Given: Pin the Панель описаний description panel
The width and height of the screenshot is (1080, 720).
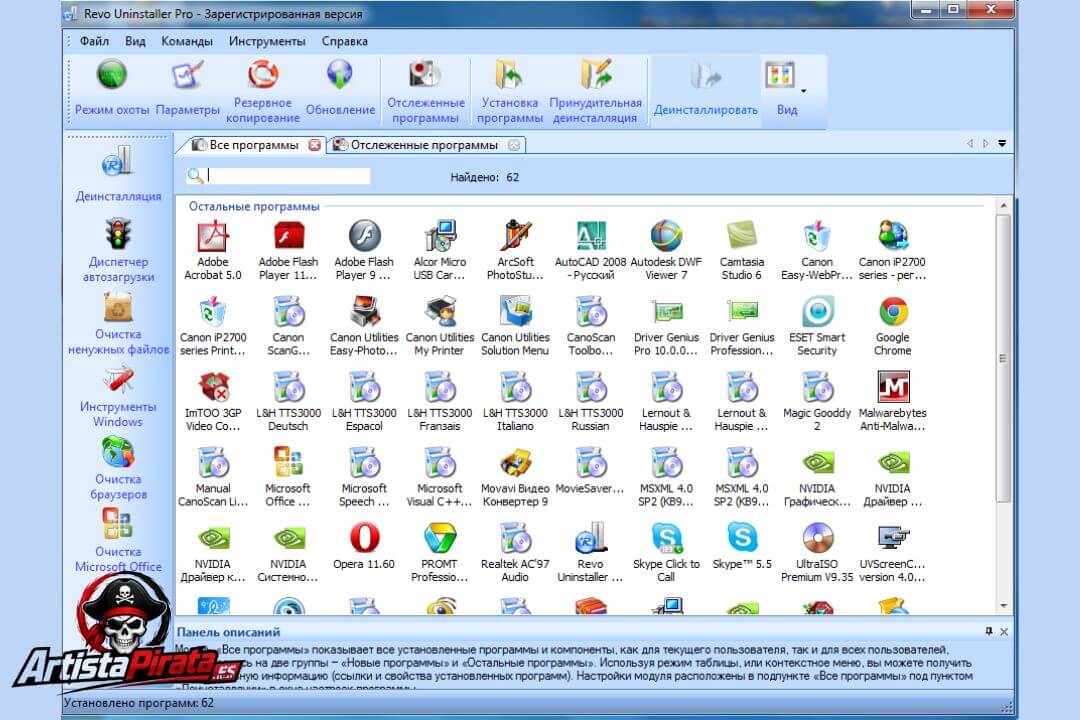Looking at the screenshot, I should pyautogui.click(x=989, y=631).
